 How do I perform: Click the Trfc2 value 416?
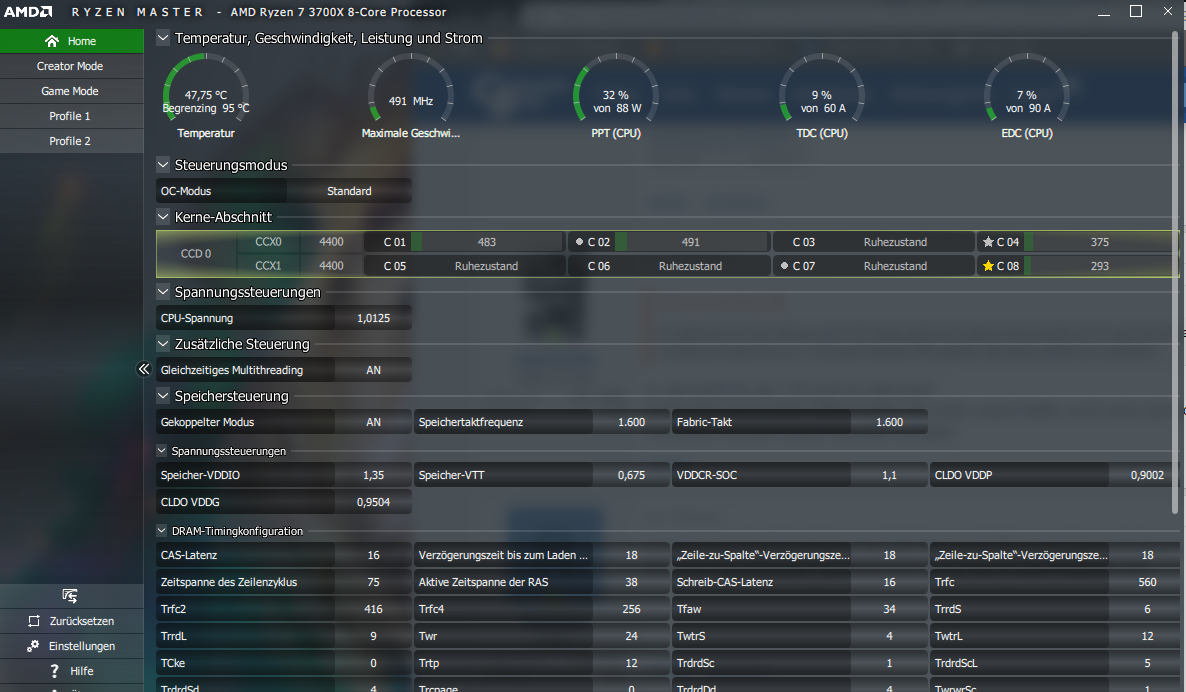[374, 609]
